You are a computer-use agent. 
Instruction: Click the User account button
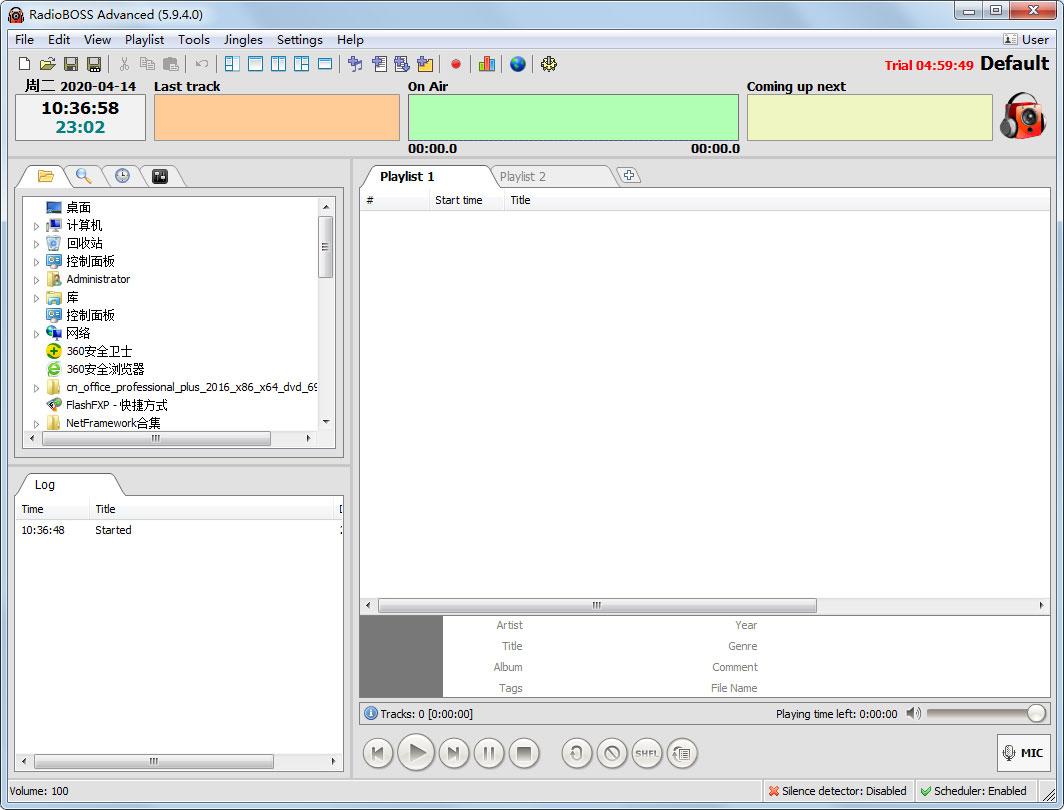(x=1026, y=40)
